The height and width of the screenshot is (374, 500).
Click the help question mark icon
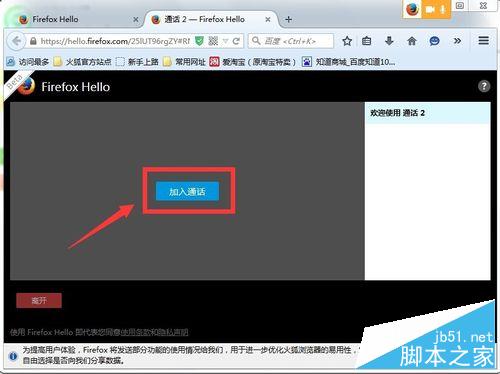tap(484, 86)
